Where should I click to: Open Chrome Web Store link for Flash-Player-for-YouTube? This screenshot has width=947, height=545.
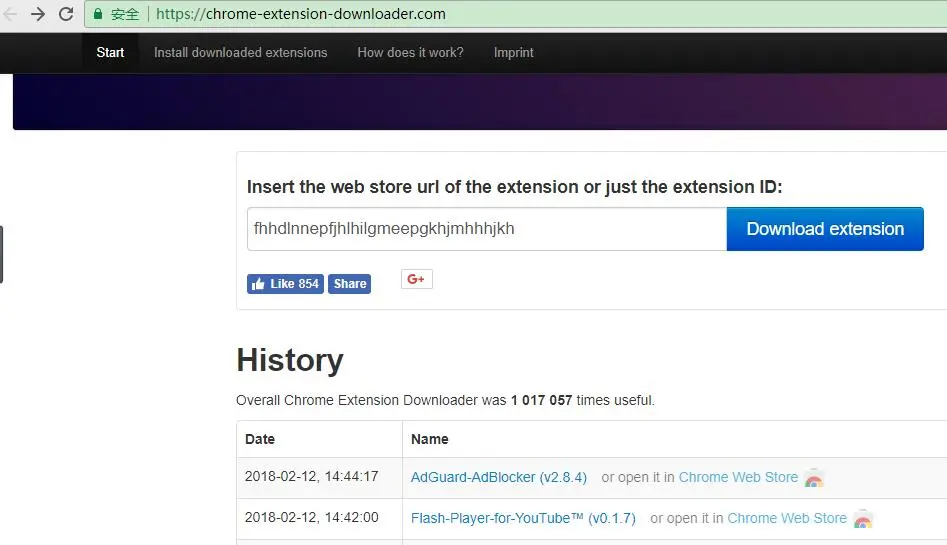[787, 518]
